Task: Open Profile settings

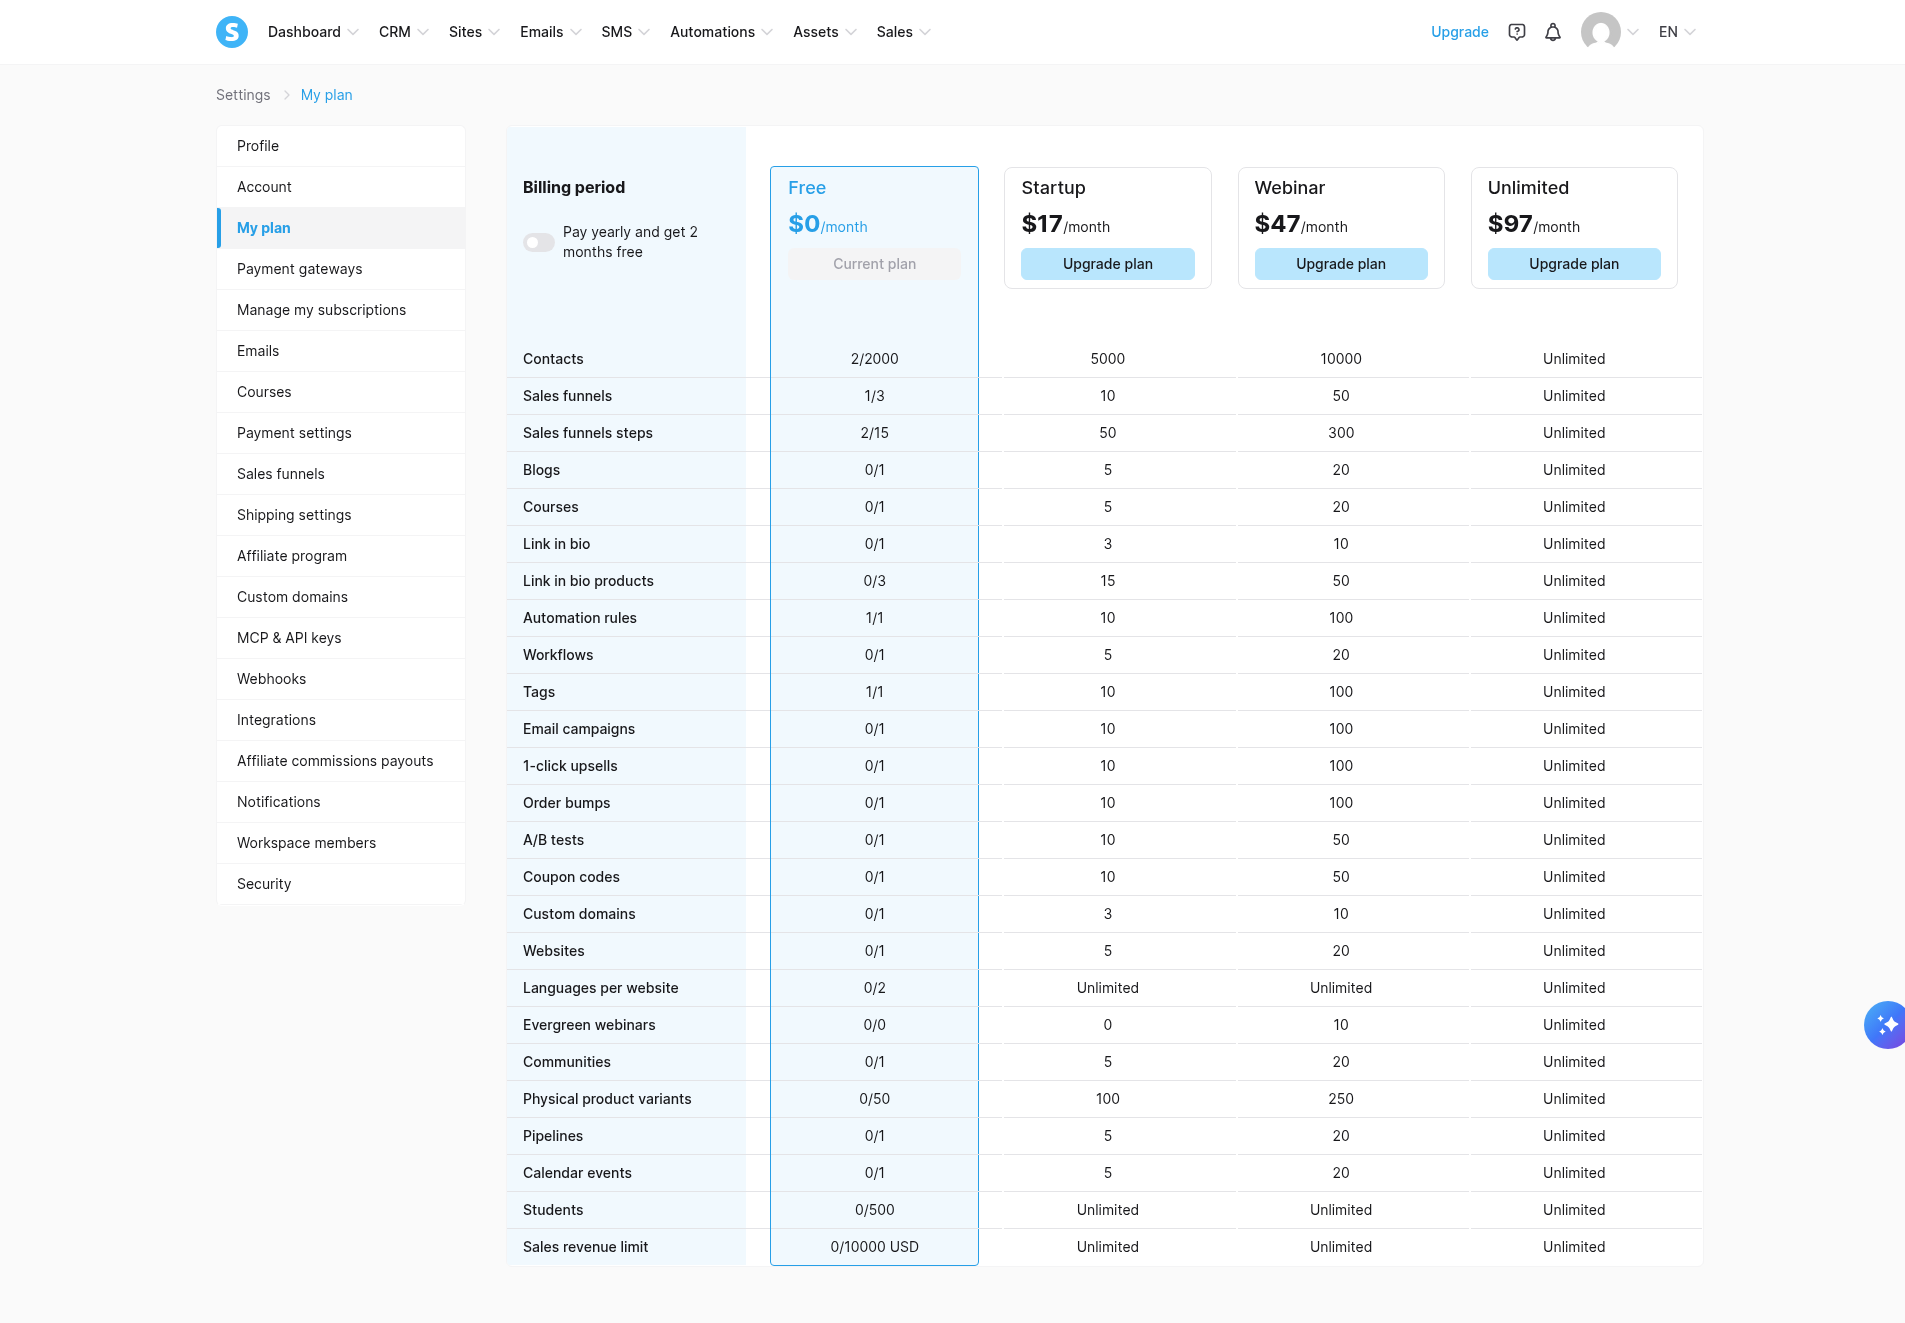Action: point(341,146)
